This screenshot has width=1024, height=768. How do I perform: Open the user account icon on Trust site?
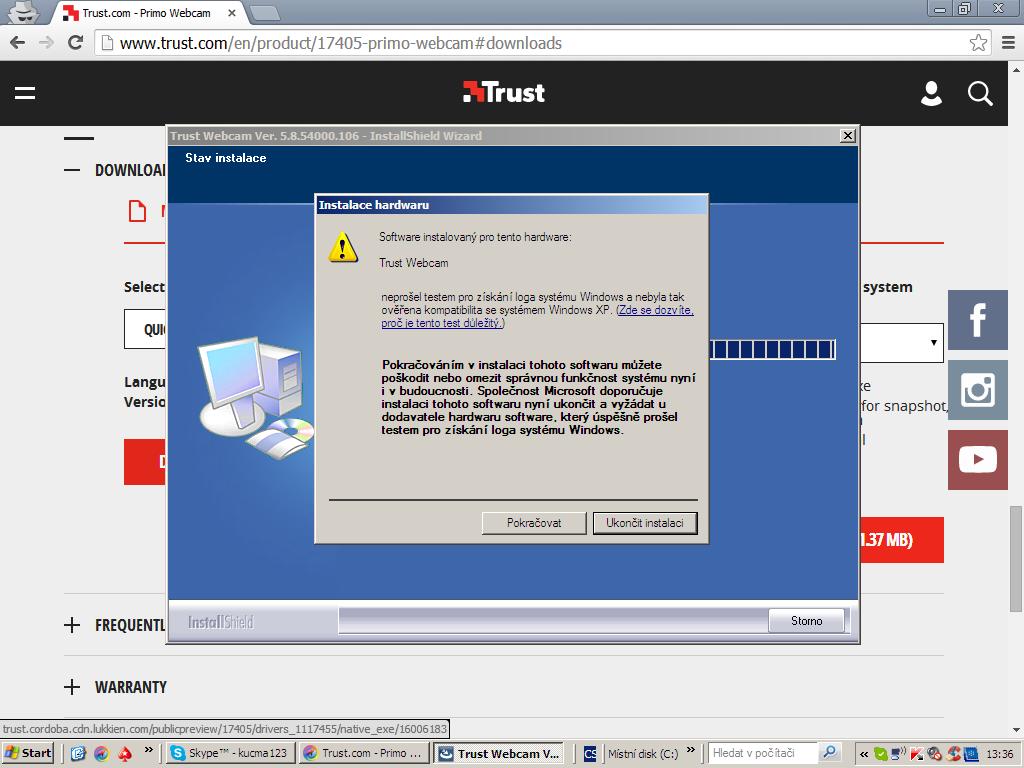click(931, 93)
